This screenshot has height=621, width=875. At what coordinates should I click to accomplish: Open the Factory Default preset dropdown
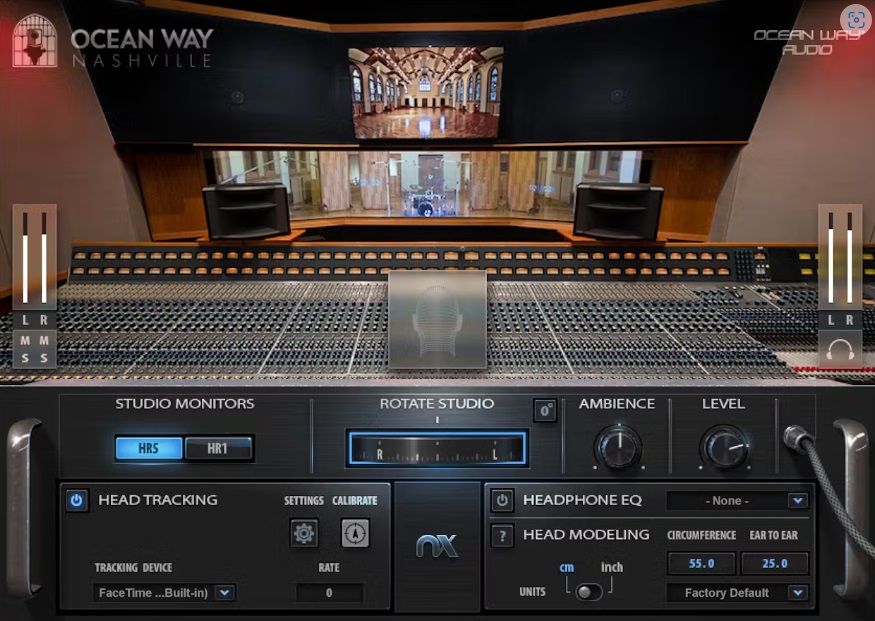737,593
